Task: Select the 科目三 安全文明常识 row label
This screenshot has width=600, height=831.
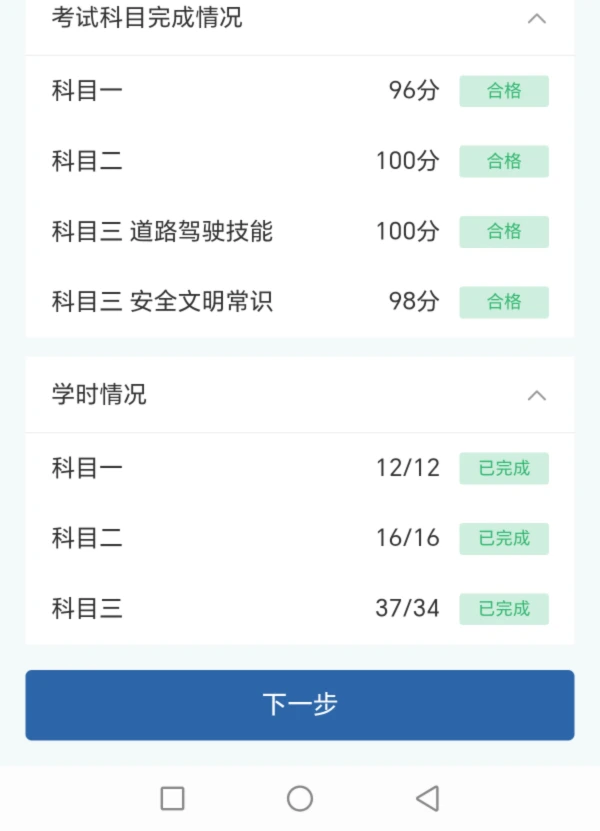Action: click(x=162, y=302)
